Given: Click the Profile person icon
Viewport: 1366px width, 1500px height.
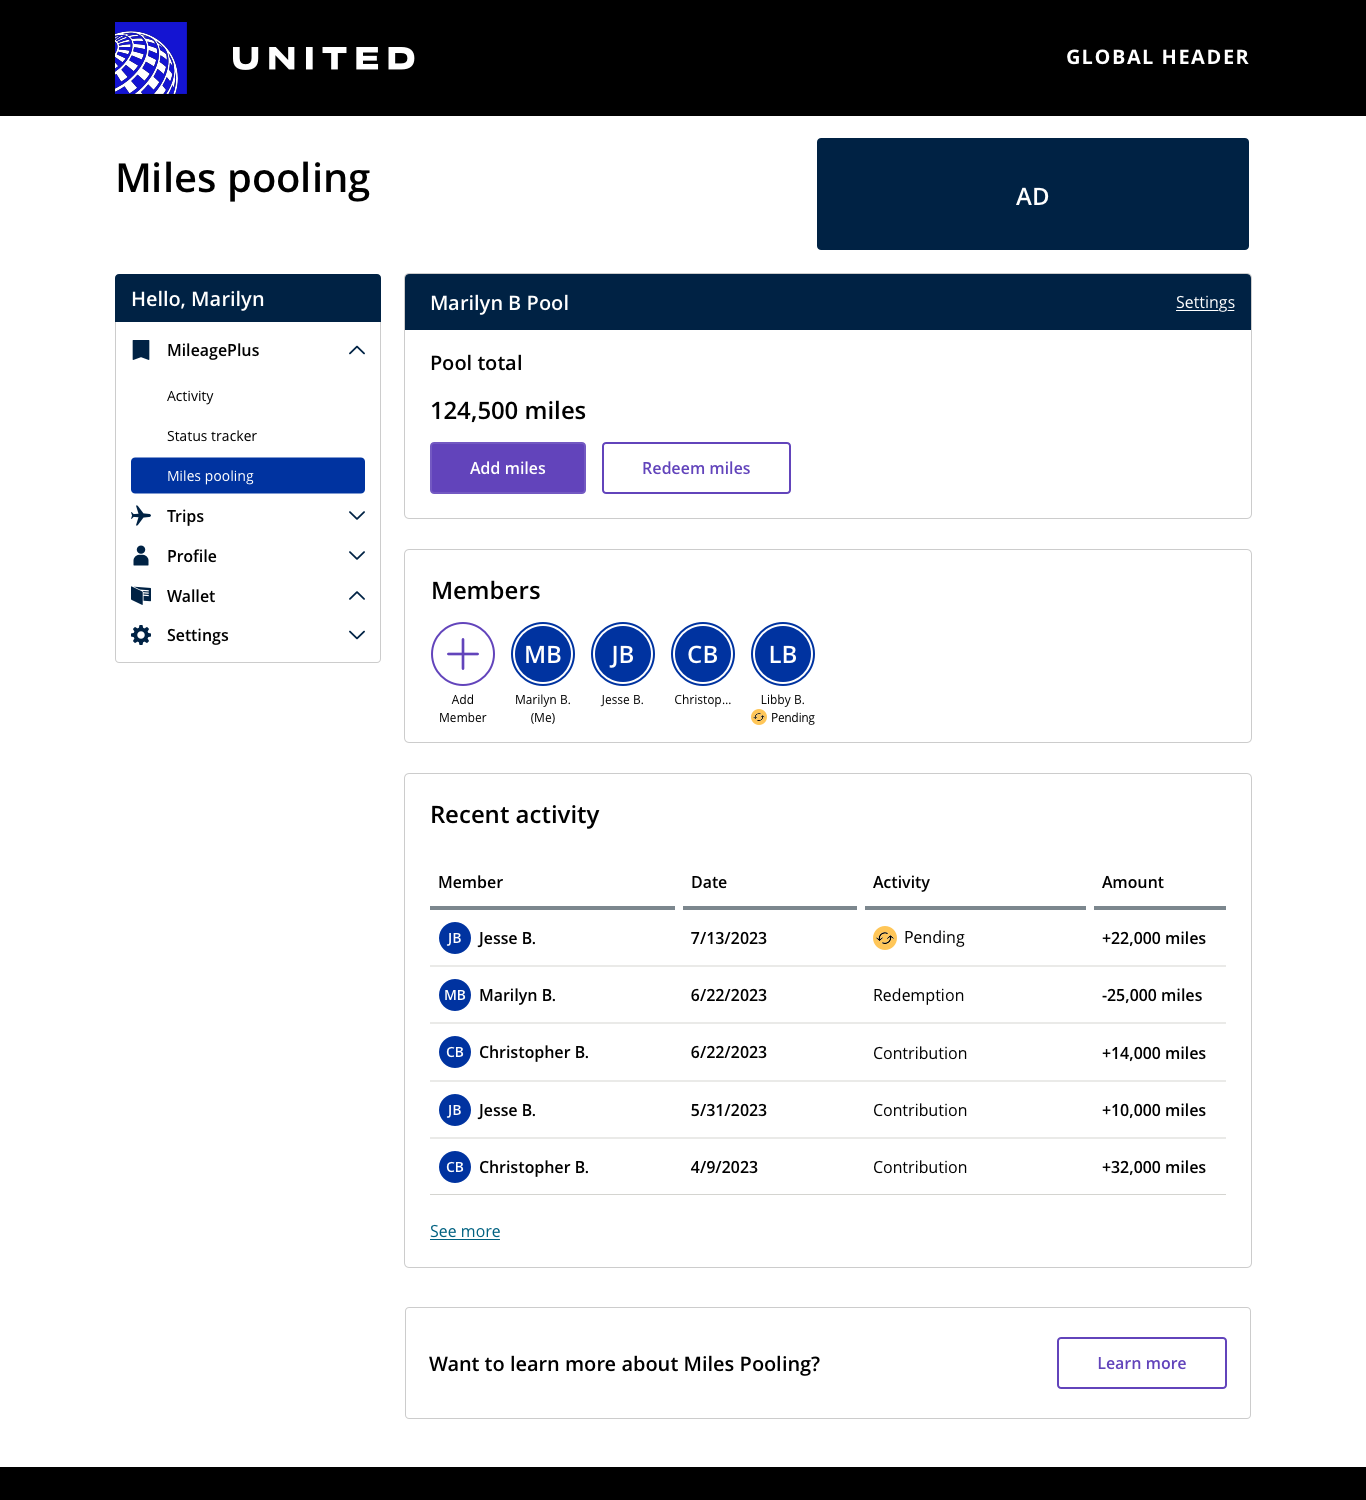Looking at the screenshot, I should point(141,556).
